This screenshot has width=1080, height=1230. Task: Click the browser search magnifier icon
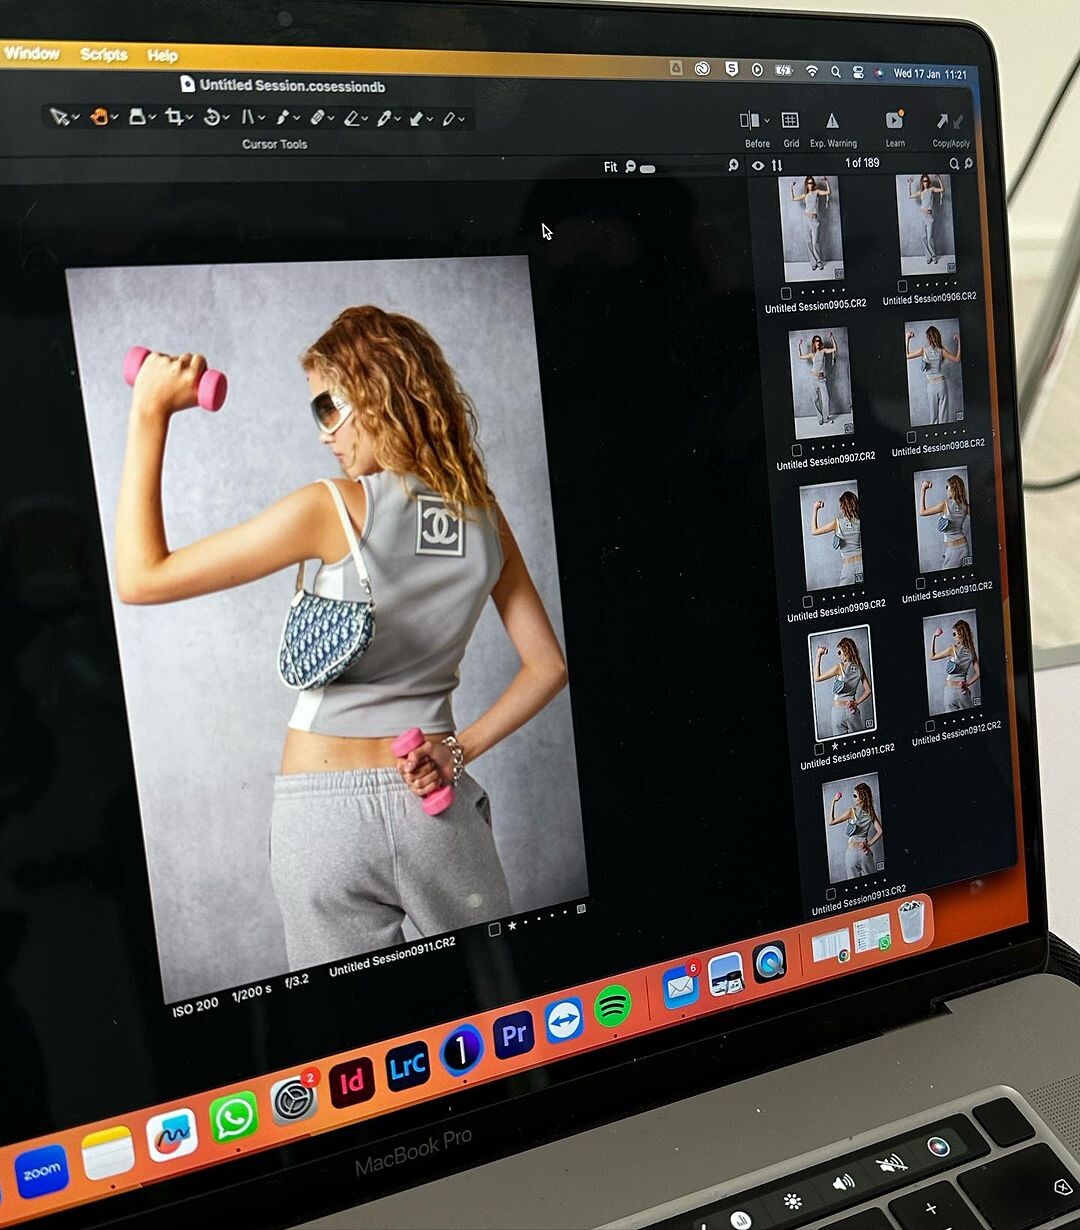(954, 164)
